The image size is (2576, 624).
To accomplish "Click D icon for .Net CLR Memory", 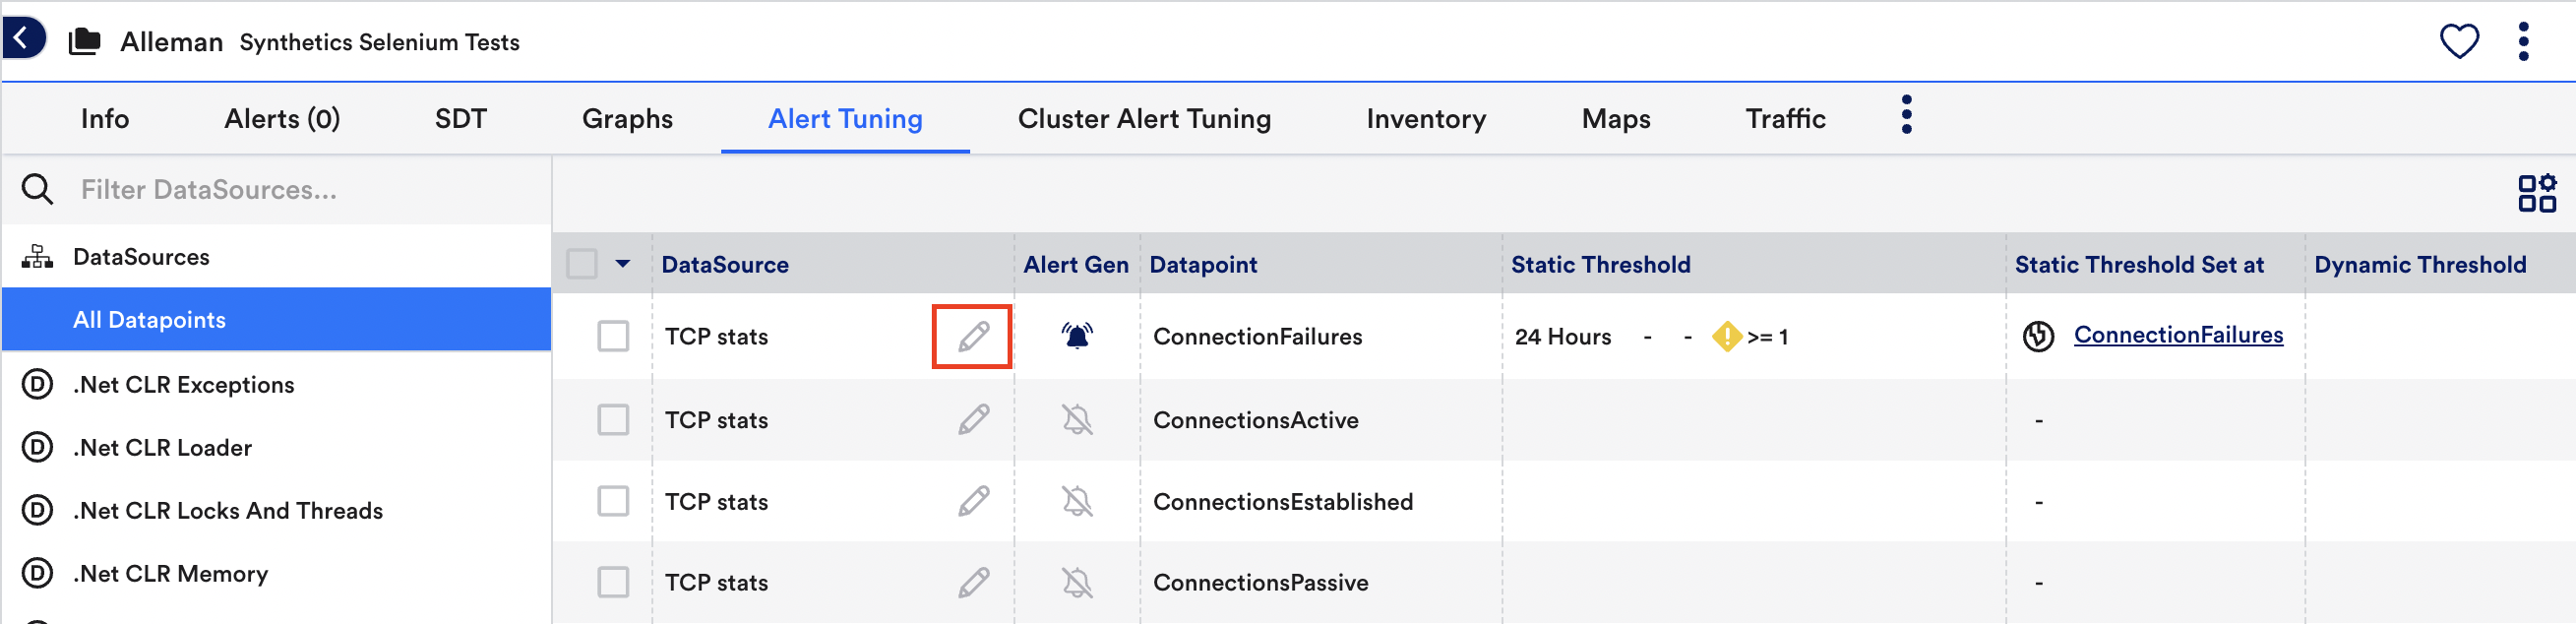I will click(x=37, y=573).
